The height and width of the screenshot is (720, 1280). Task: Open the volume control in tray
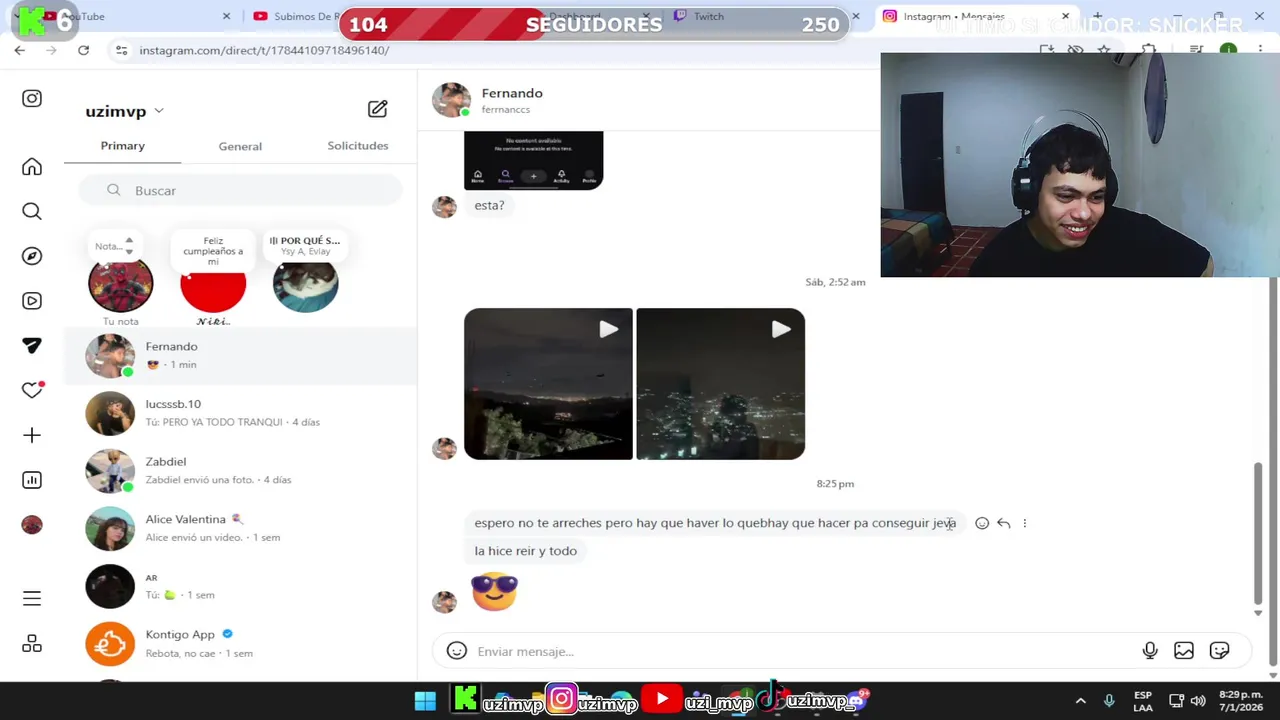tap(1198, 701)
